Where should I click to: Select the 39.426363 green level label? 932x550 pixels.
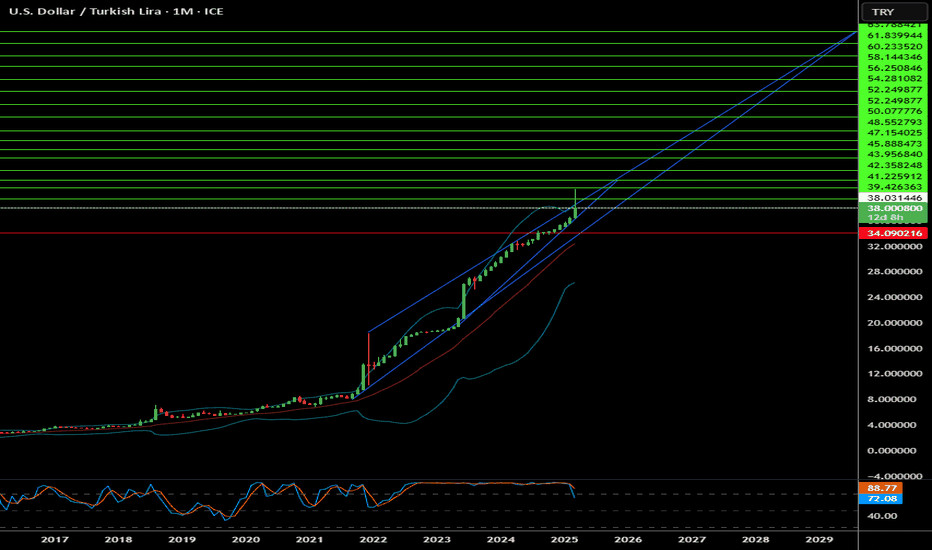[894, 185]
